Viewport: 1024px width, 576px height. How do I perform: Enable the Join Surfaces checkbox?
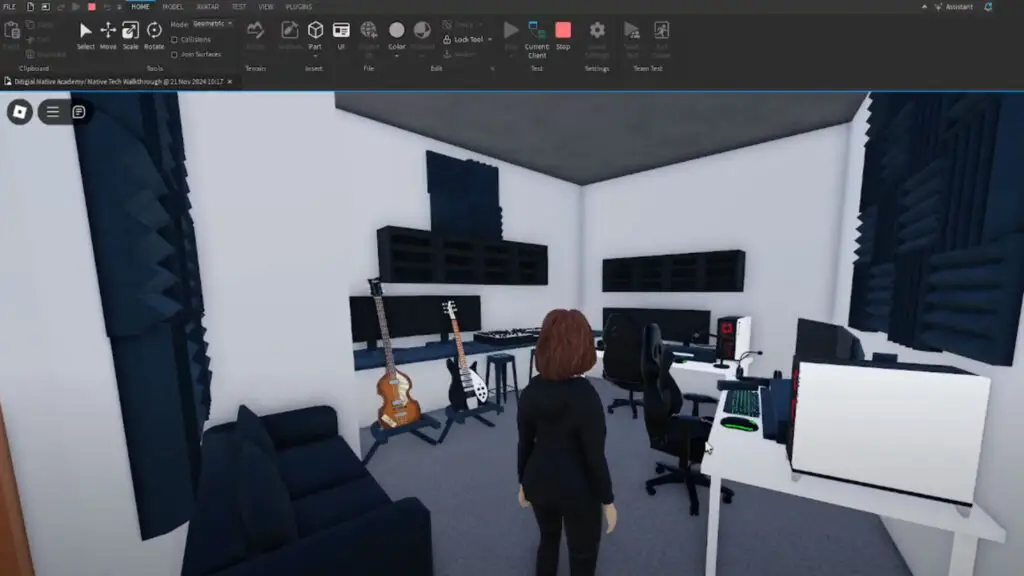coord(175,54)
